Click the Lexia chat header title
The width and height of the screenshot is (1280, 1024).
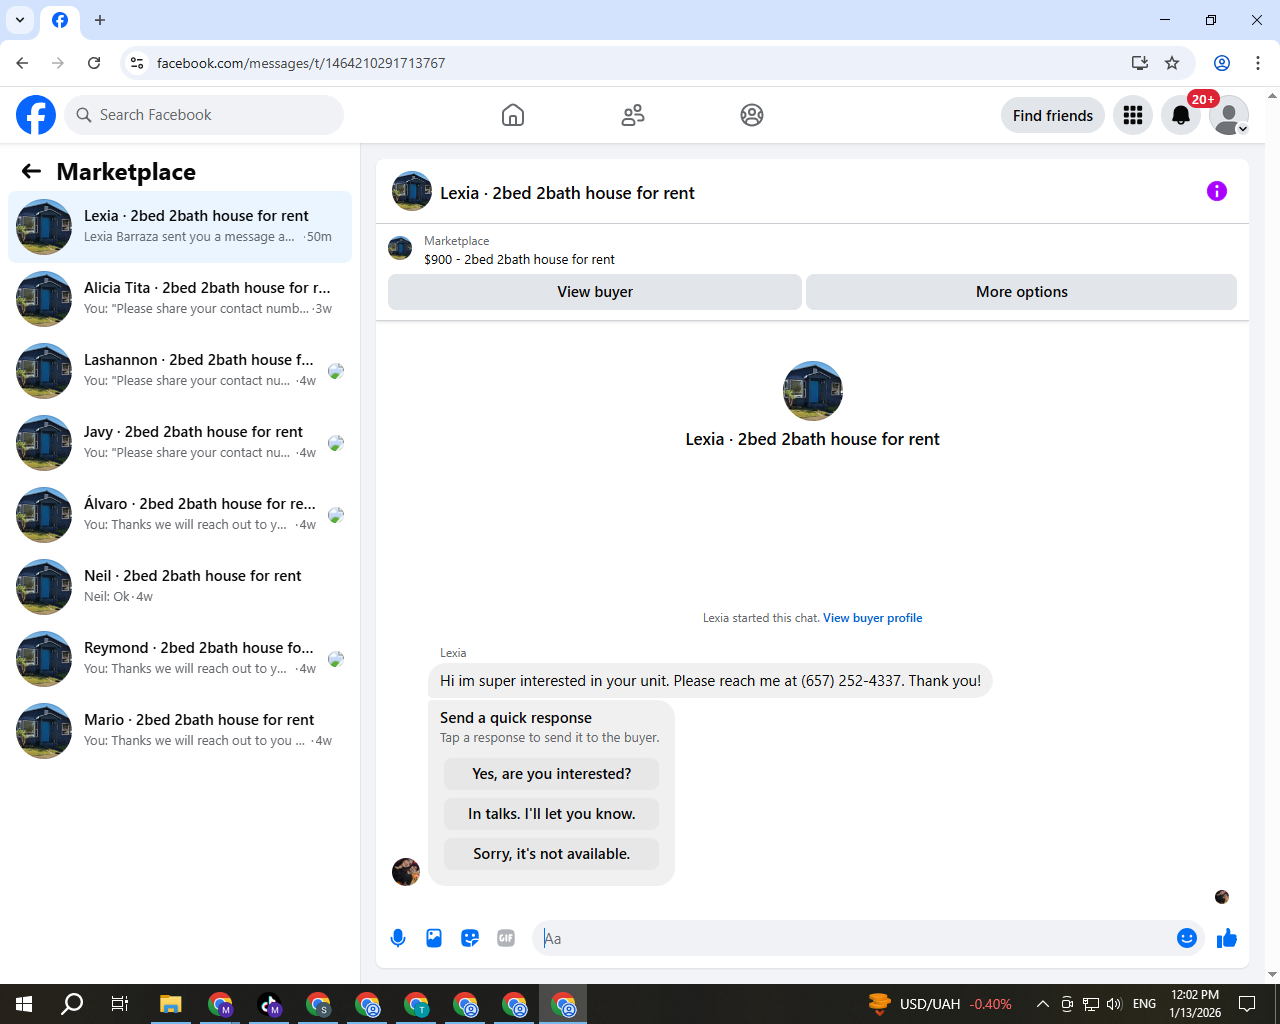pyautogui.click(x=567, y=193)
